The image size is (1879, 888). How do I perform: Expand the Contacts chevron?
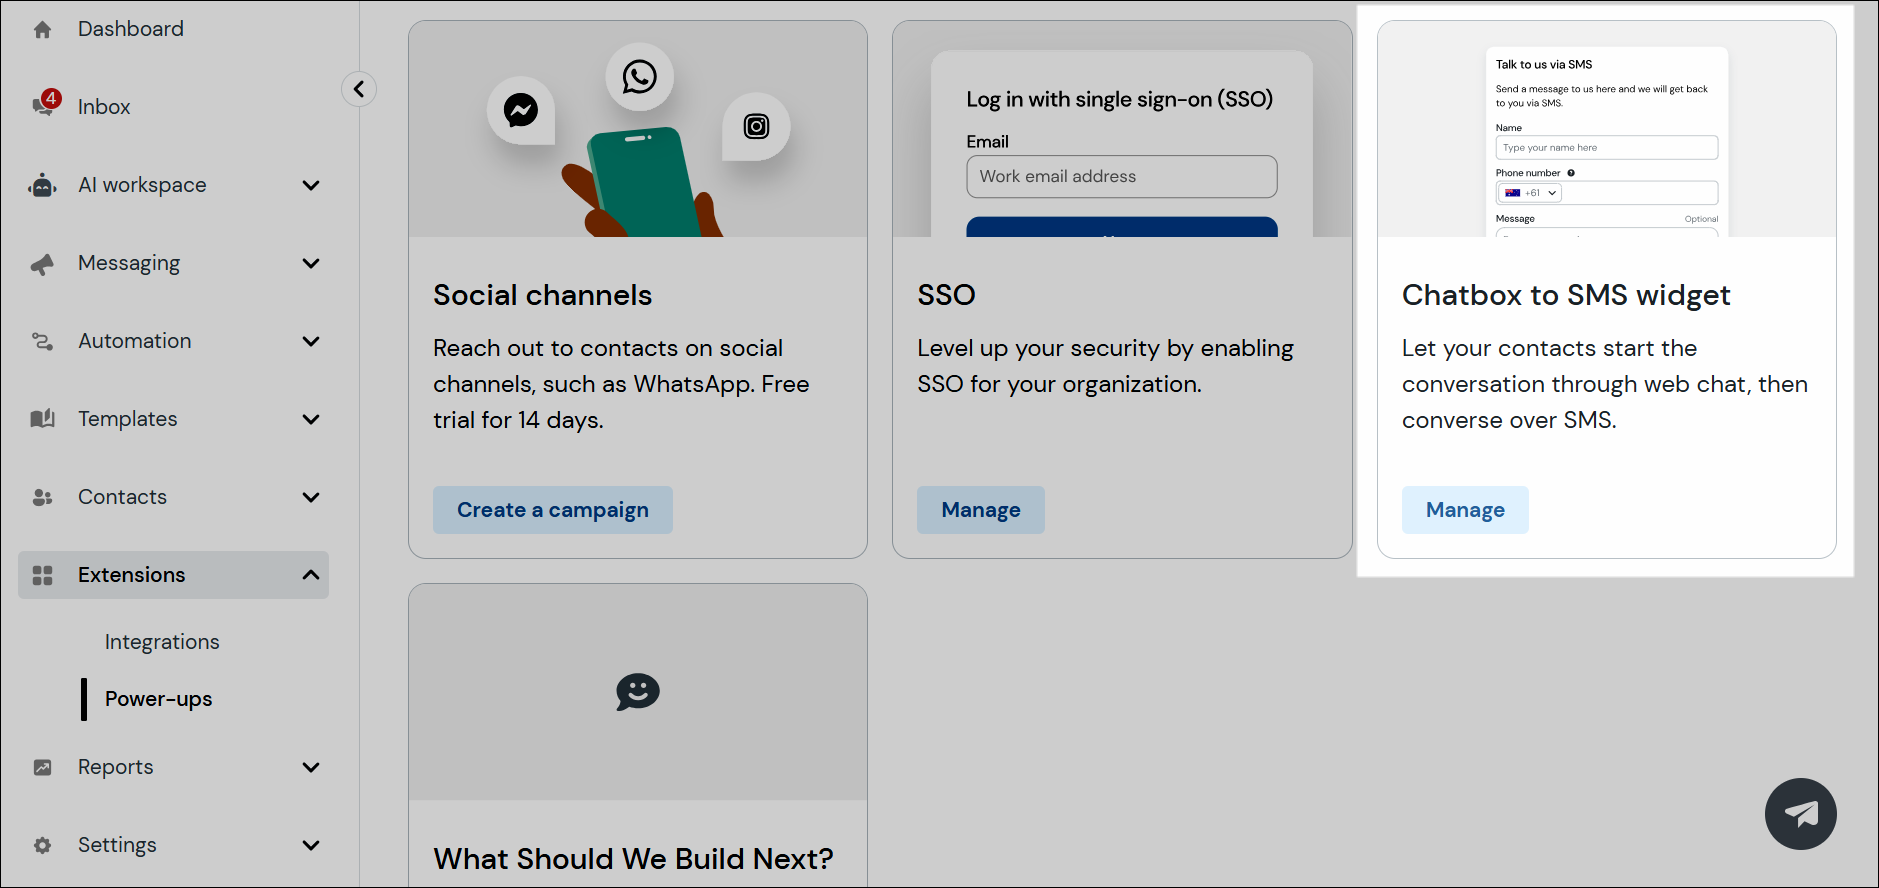pos(311,497)
